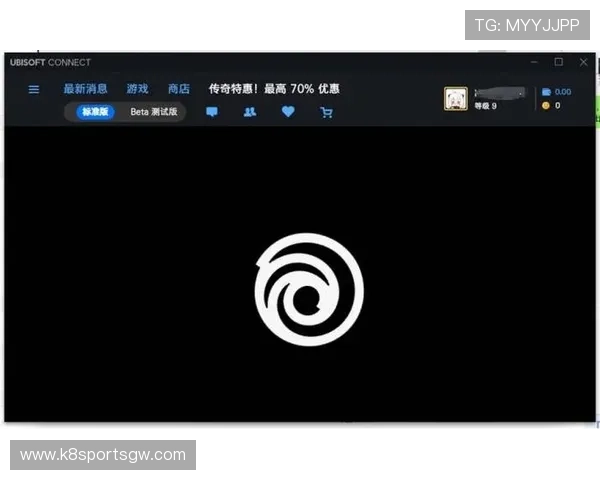Click the gold Ubisoft coin icon
600x480 pixels.
coord(545,105)
